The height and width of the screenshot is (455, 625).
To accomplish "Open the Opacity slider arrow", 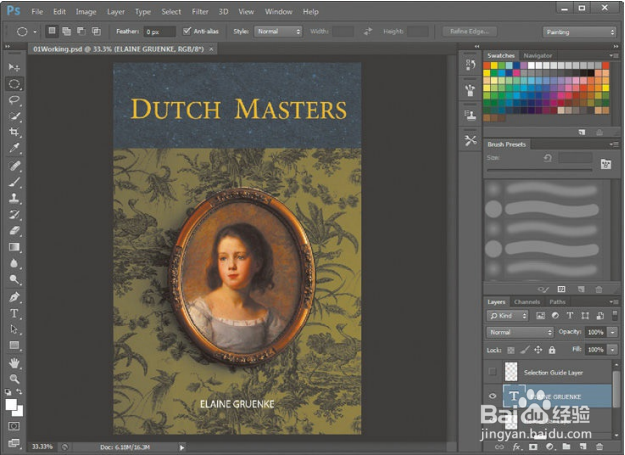I will click(612, 332).
